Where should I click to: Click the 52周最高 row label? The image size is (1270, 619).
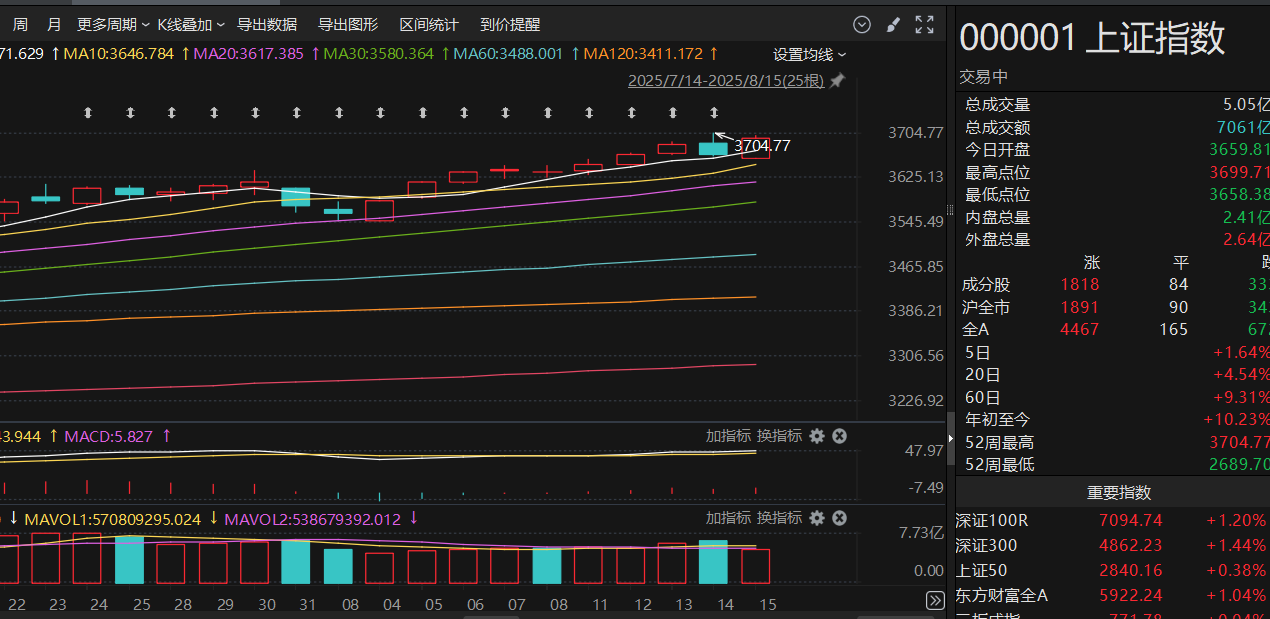(1000, 442)
